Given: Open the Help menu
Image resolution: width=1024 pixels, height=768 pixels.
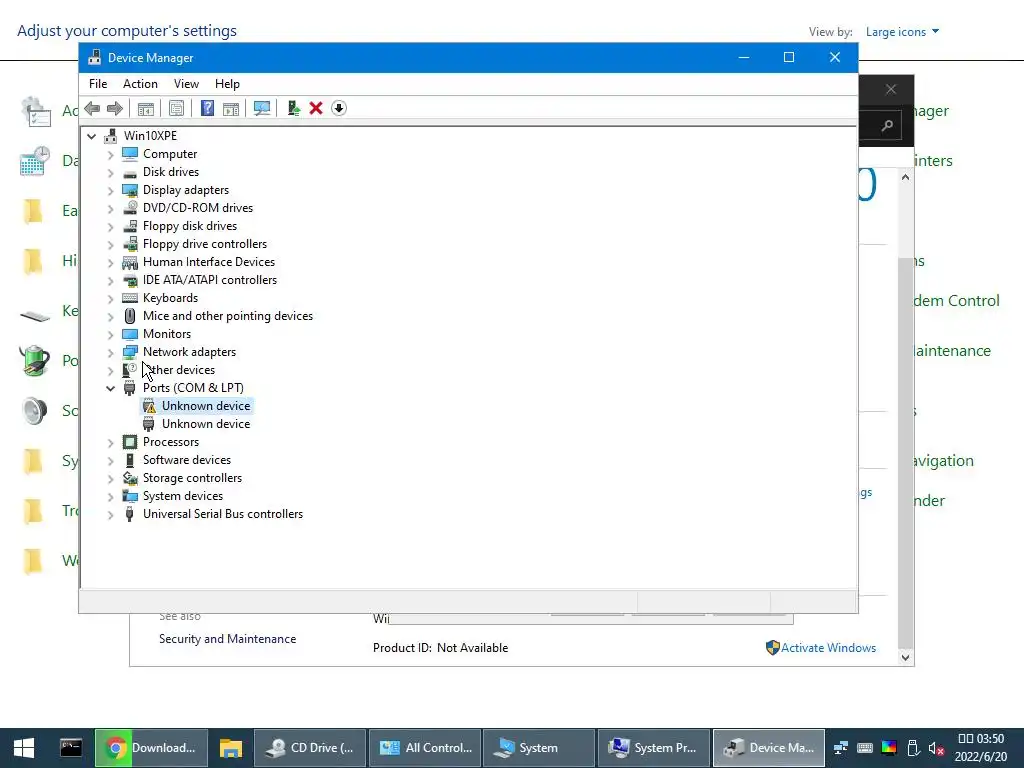Looking at the screenshot, I should tap(227, 84).
